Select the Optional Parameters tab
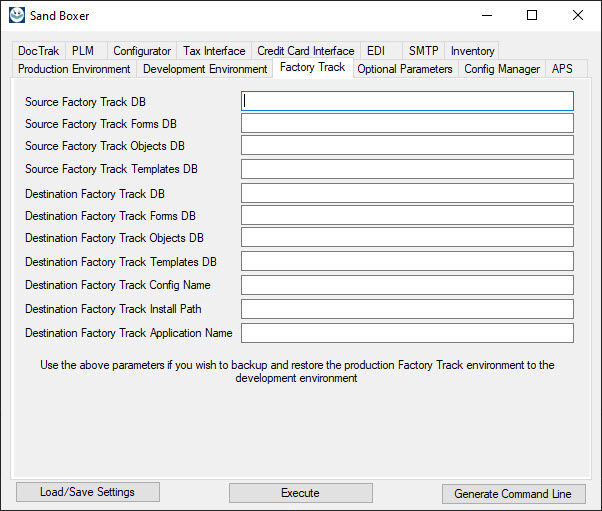Screen dimensions: 602x511 pos(405,69)
